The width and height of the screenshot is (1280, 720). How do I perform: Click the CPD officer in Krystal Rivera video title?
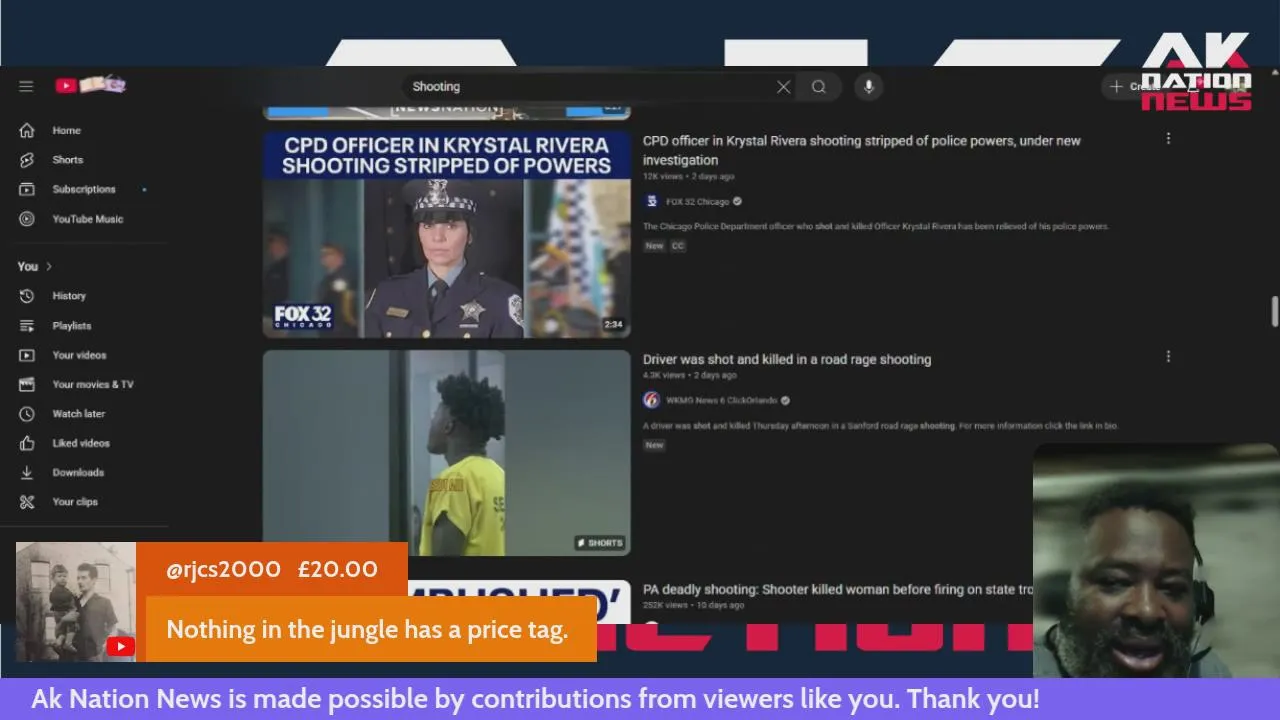(x=861, y=150)
